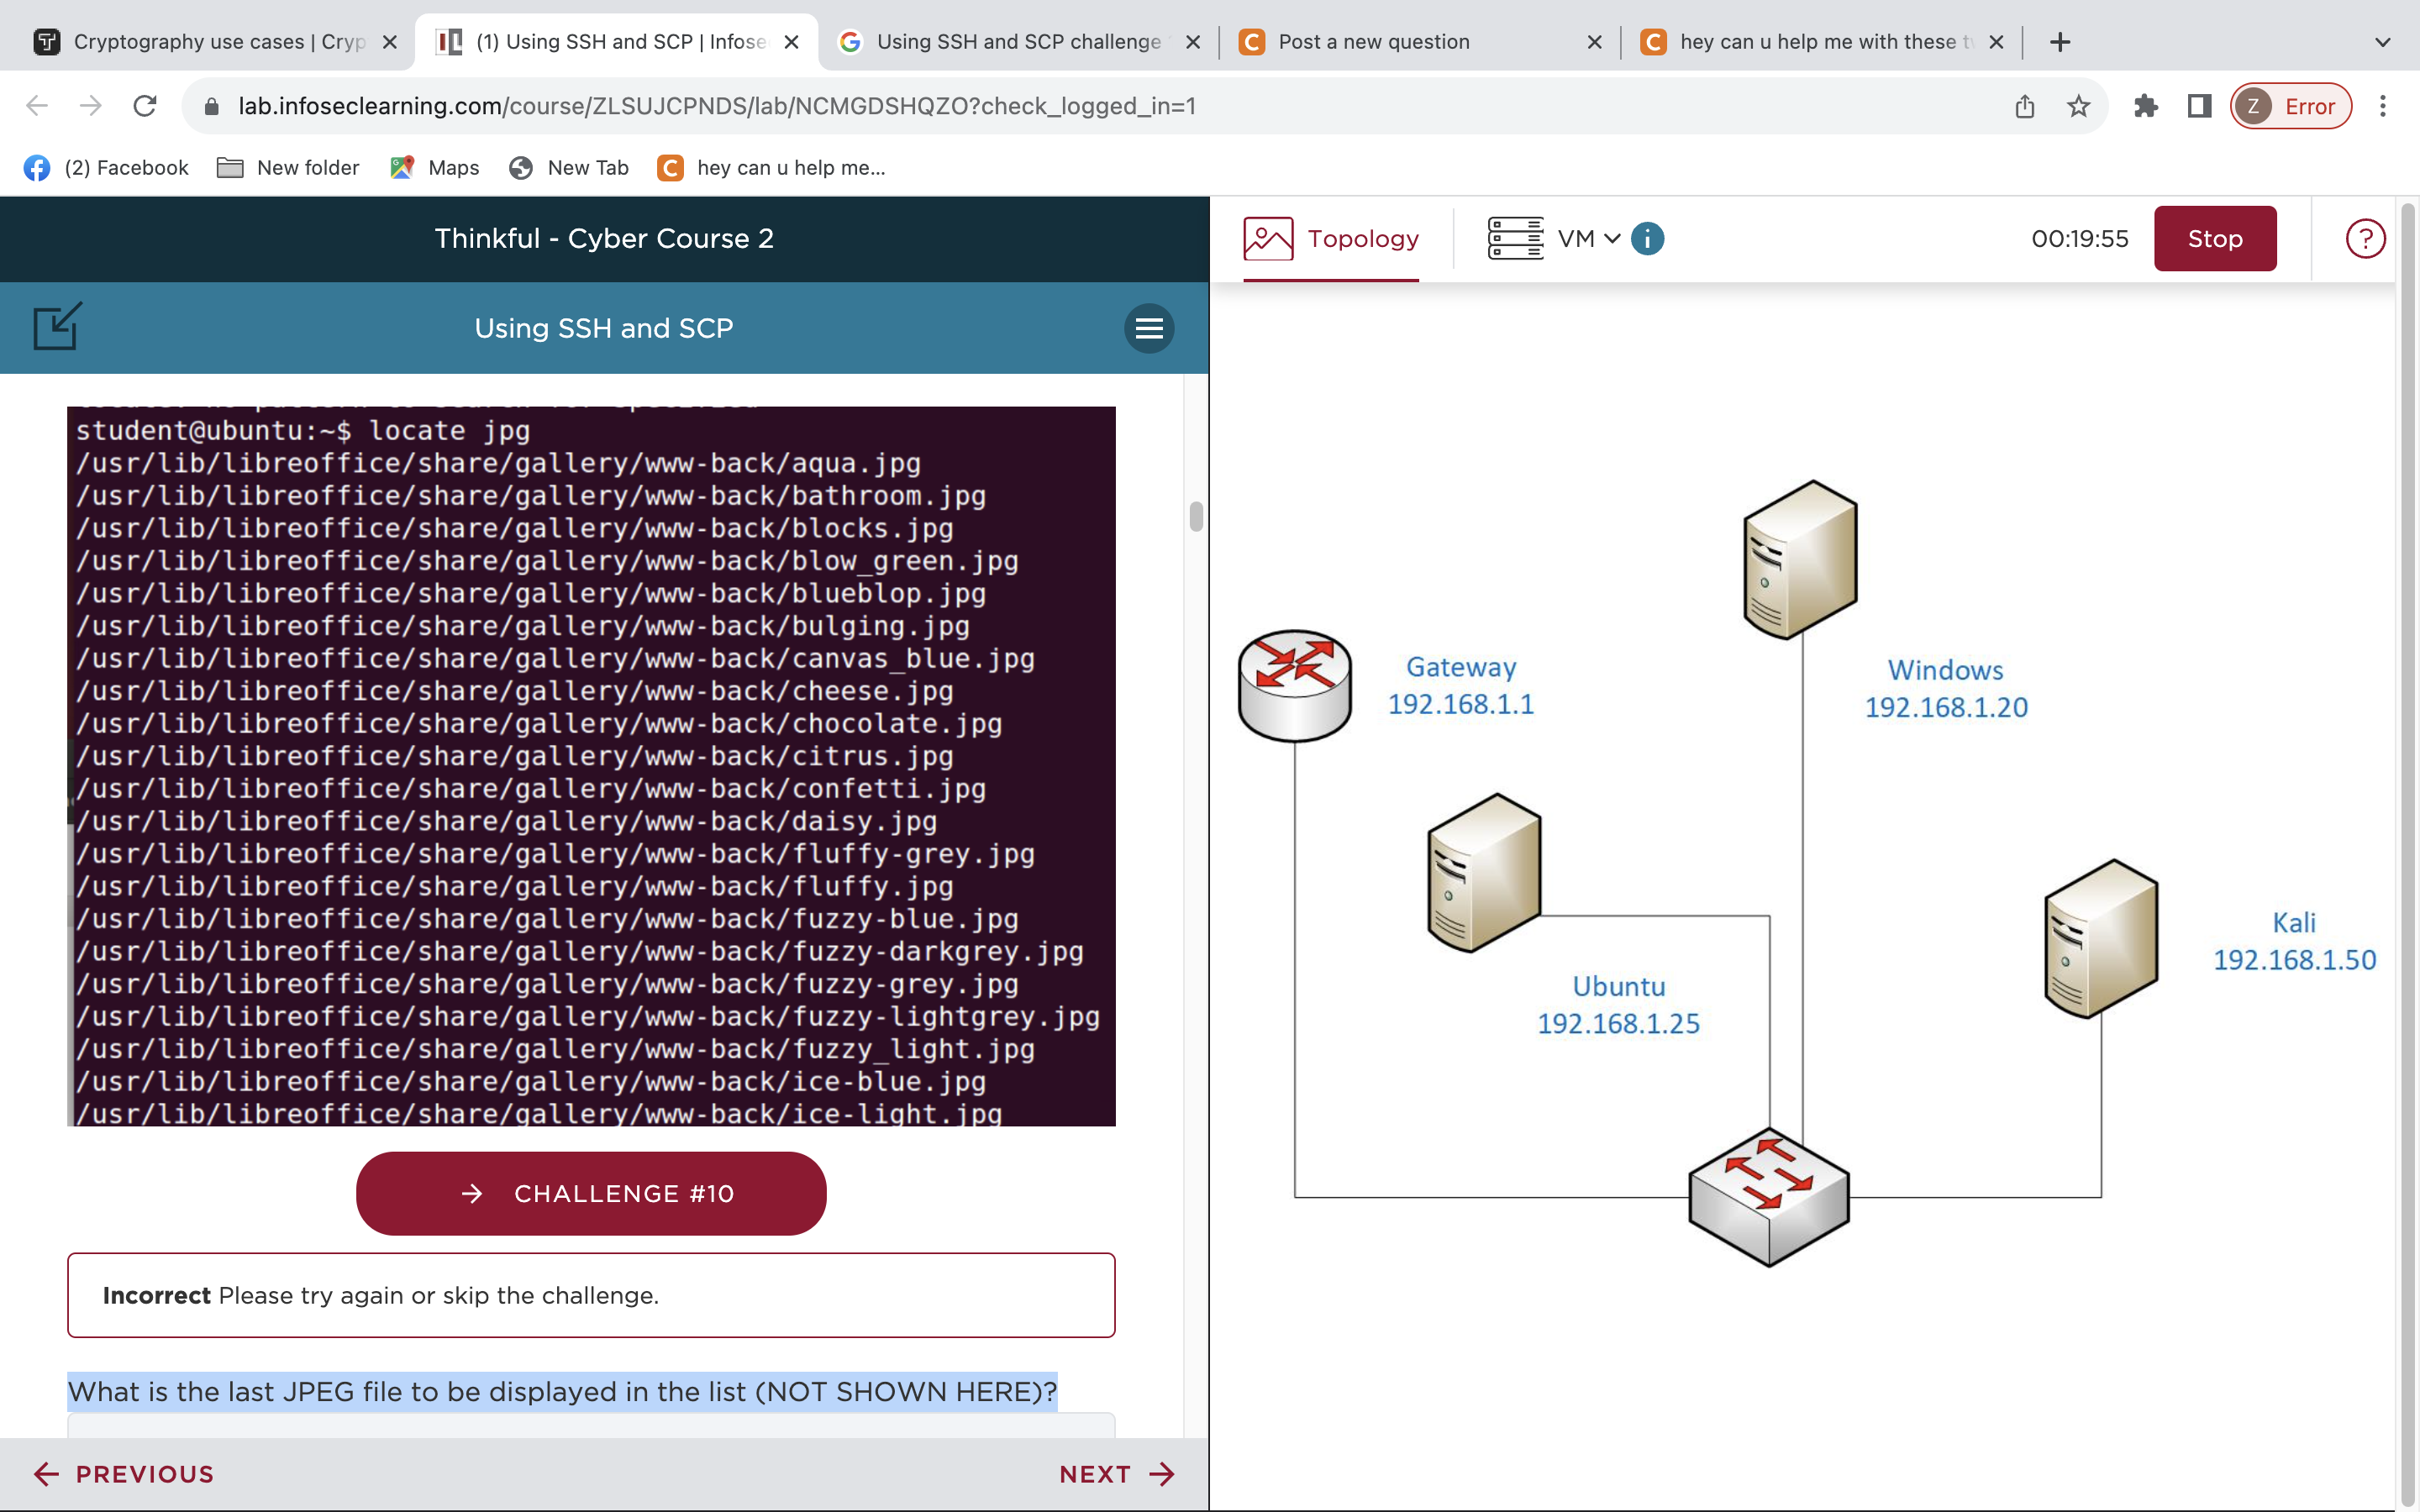Bookmark this page with star icon
Screen dimensions: 2420x1512
(2078, 106)
